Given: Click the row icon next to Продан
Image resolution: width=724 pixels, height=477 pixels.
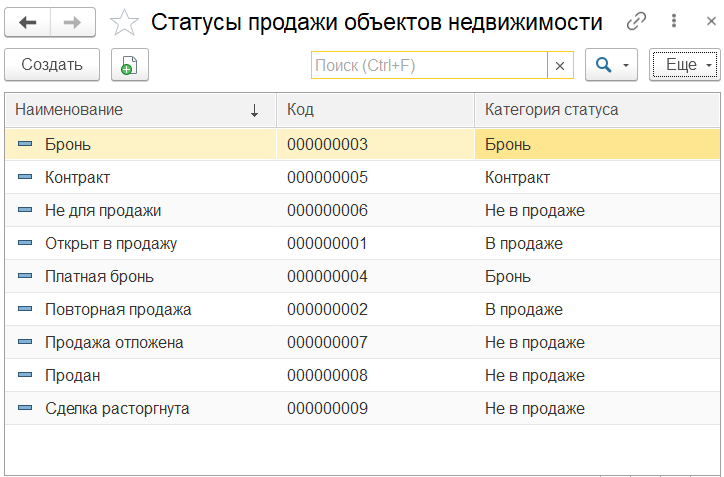Looking at the screenshot, I should [26, 375].
